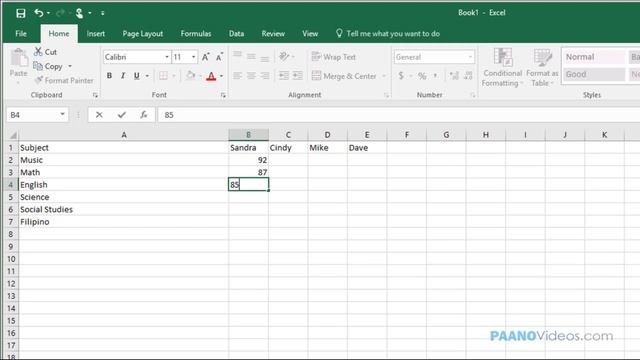Expand the Copy dropdown arrow

(70, 66)
